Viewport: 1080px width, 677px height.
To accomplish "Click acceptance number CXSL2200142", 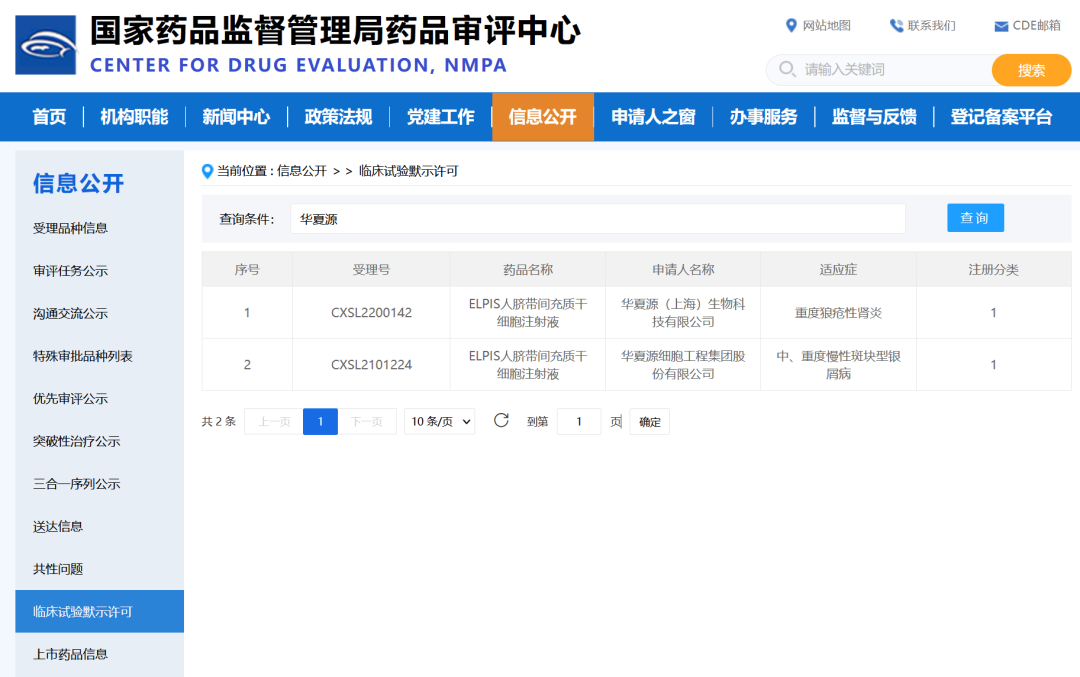I will 371,313.
